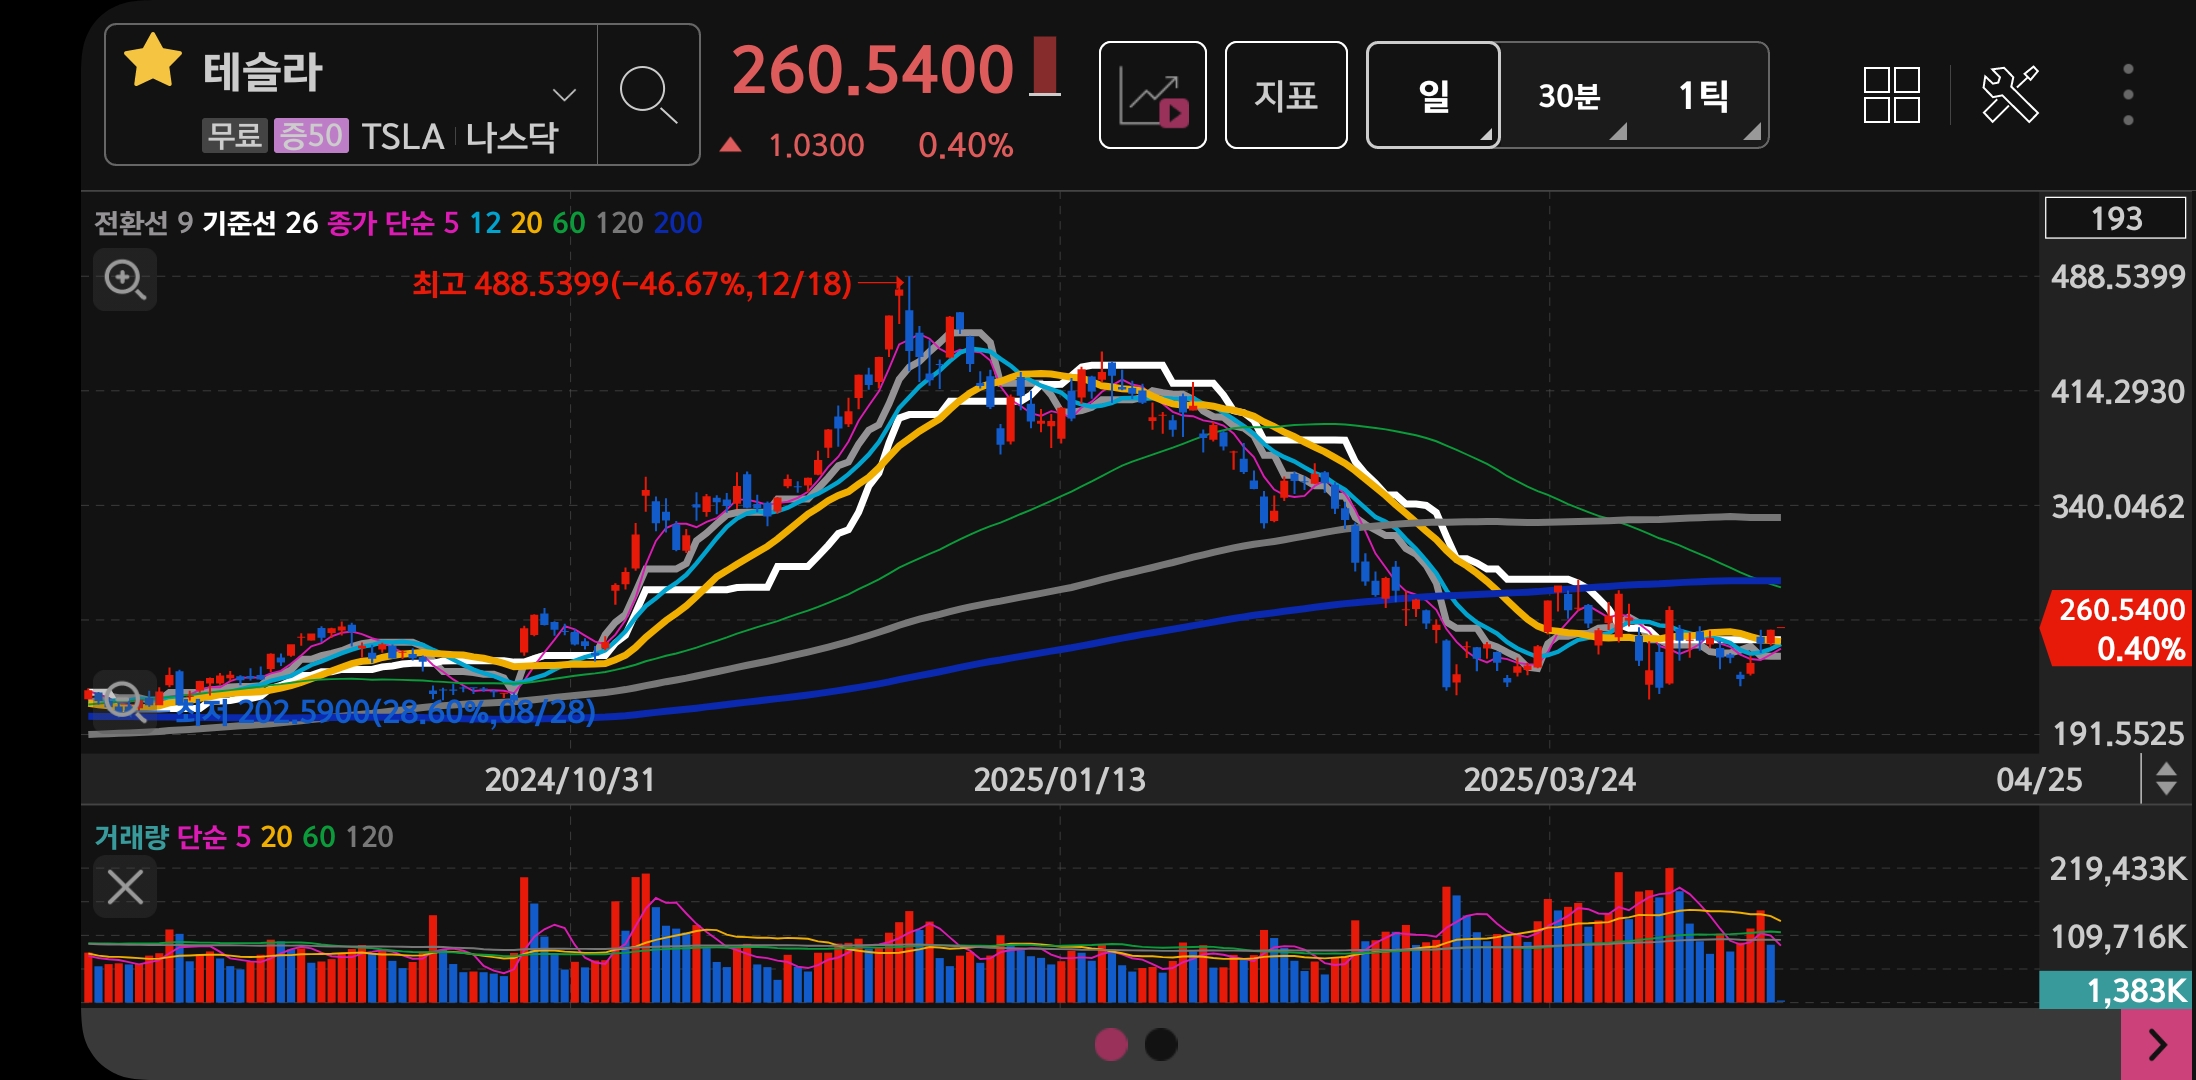2196x1080 pixels.
Task: Tap the yellow favorite star icon
Action: click(x=153, y=62)
